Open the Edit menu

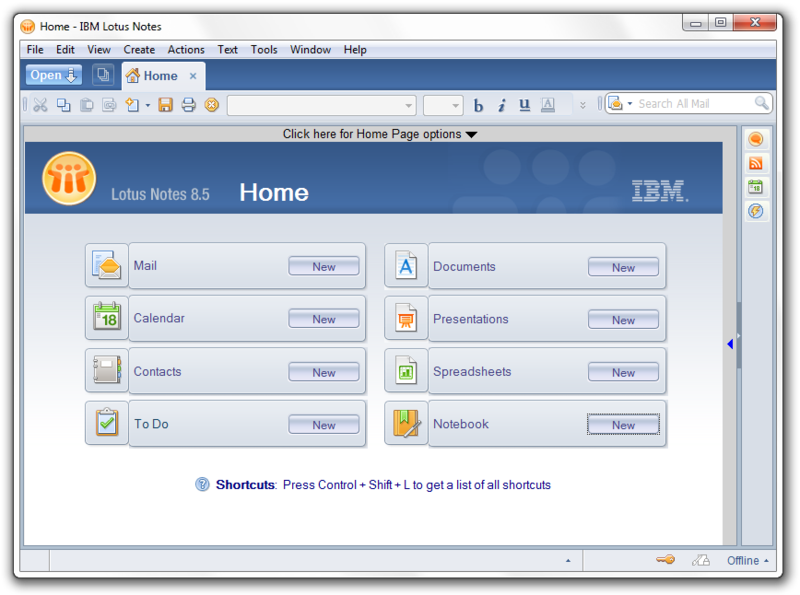[x=65, y=49]
